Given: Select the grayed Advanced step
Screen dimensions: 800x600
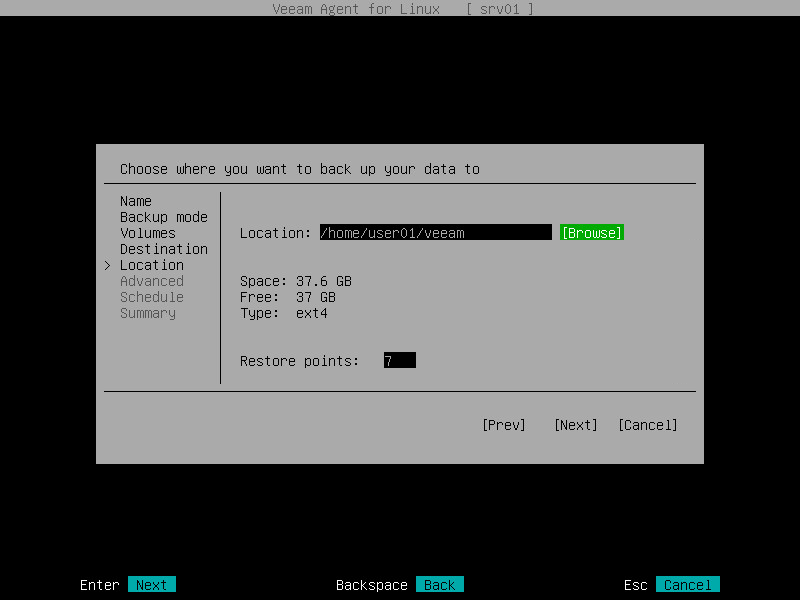Looking at the screenshot, I should tap(152, 281).
